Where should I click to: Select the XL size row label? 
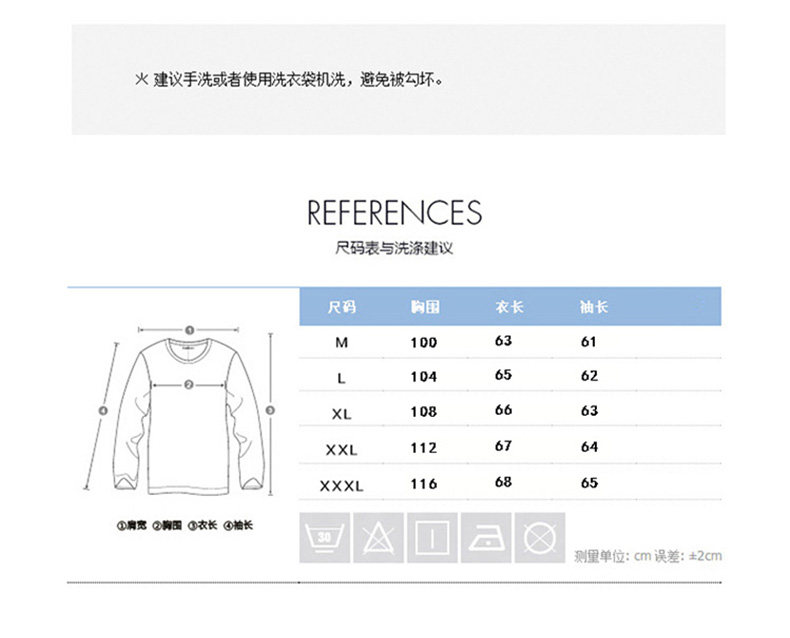point(341,414)
